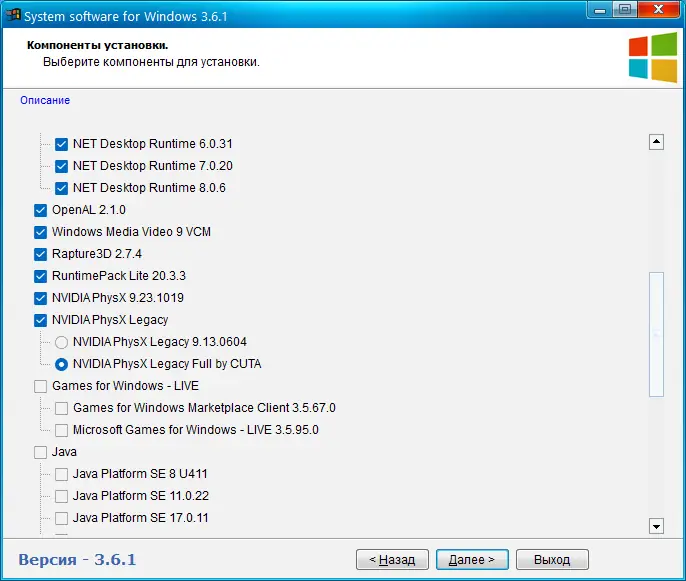Go back with the Назад button

coord(392,560)
